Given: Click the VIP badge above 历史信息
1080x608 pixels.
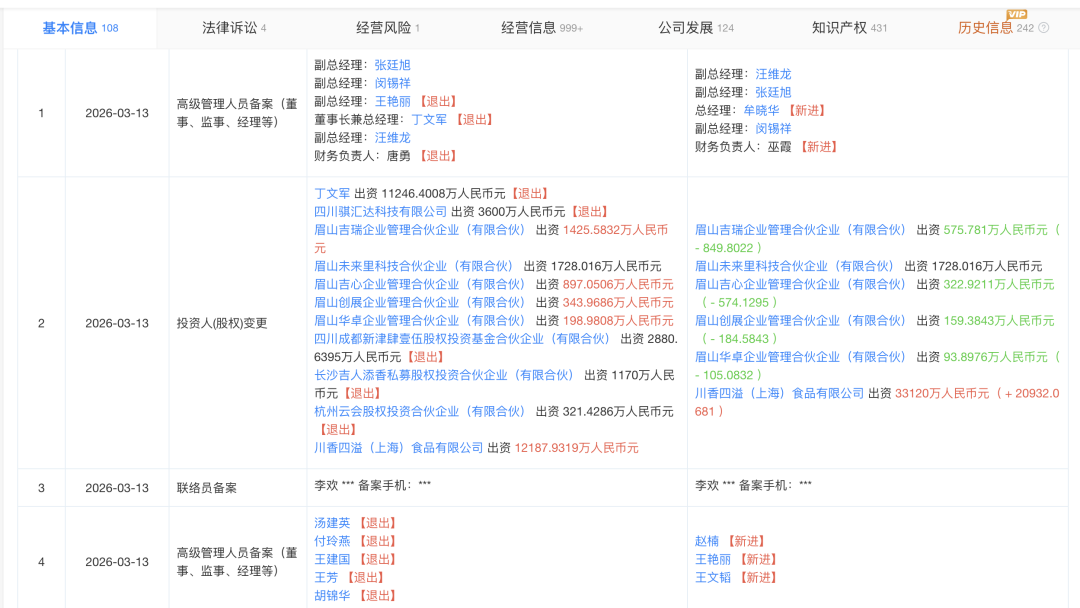Looking at the screenshot, I should coord(1017,14).
